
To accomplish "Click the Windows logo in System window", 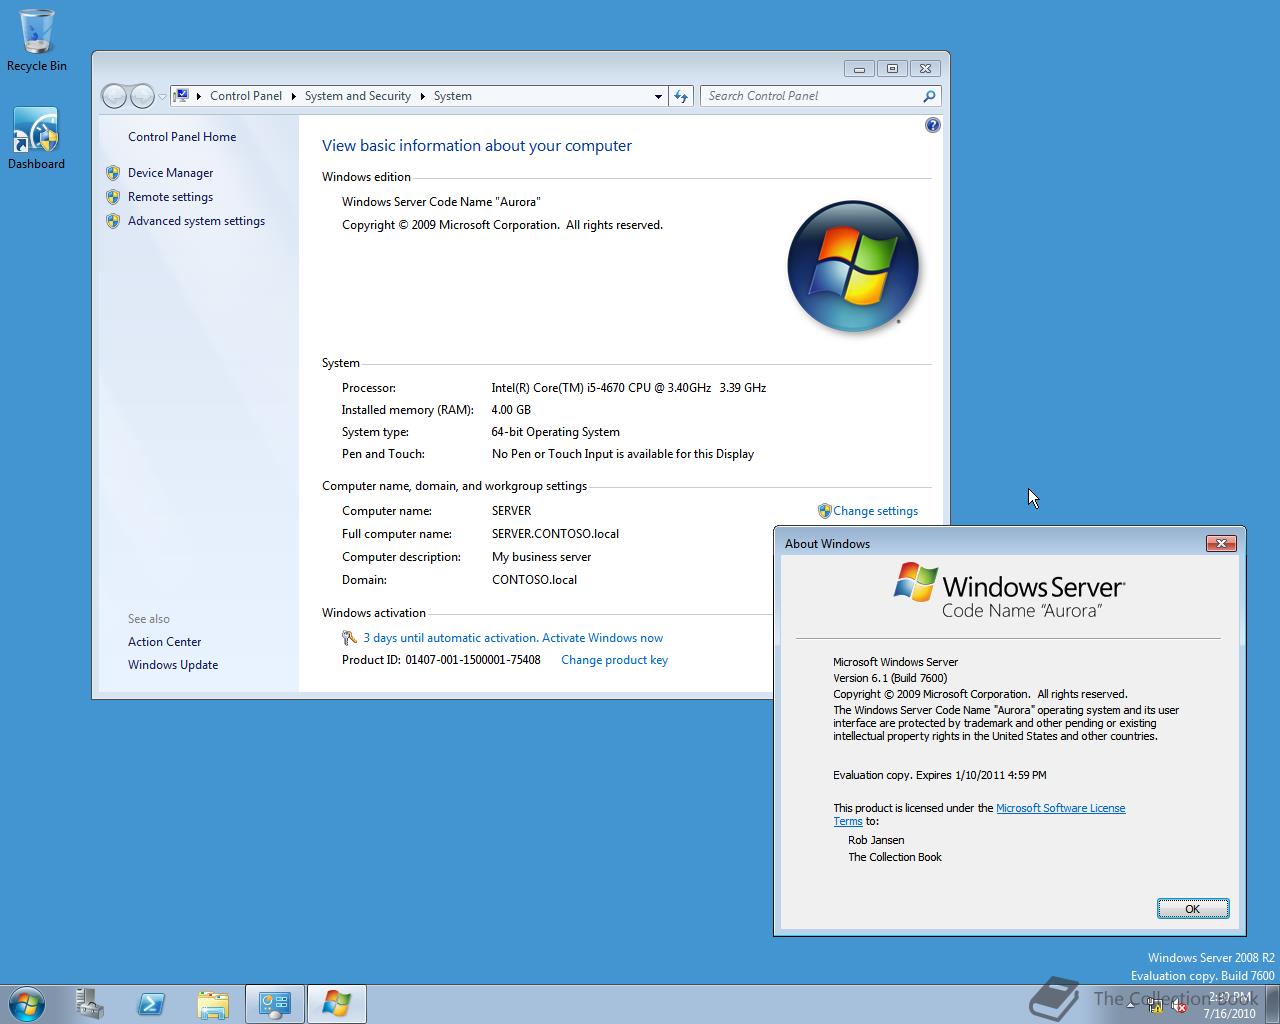I will point(853,266).
